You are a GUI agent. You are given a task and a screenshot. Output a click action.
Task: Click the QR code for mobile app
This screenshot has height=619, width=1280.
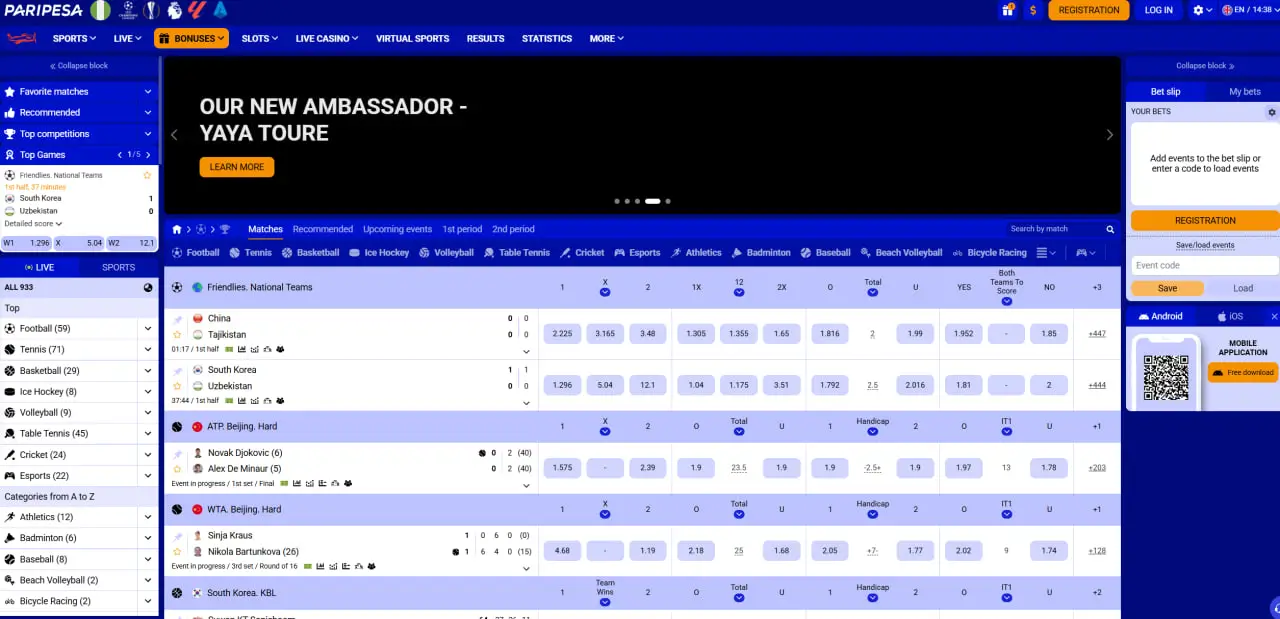point(1166,377)
